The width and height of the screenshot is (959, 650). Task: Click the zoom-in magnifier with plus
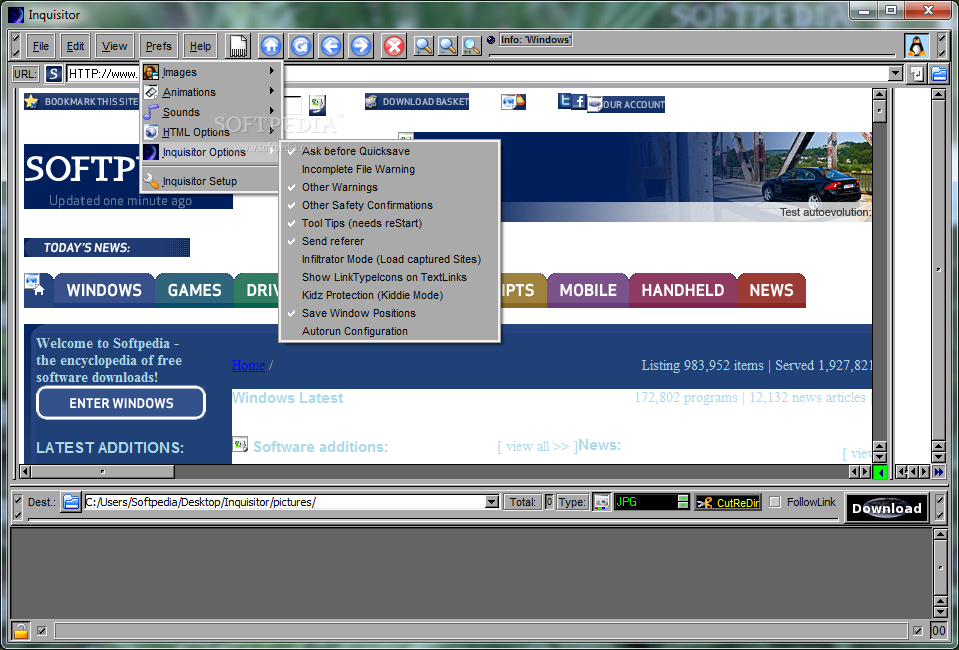424,46
